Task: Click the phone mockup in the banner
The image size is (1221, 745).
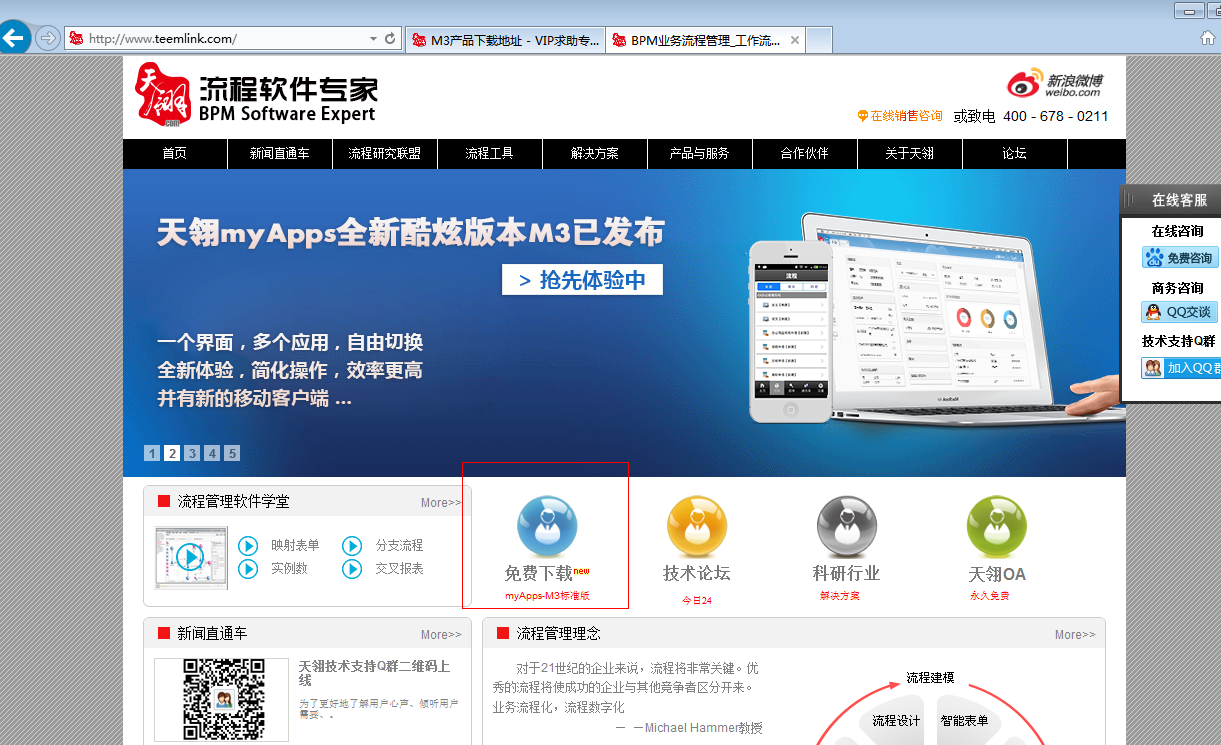Action: [x=792, y=332]
